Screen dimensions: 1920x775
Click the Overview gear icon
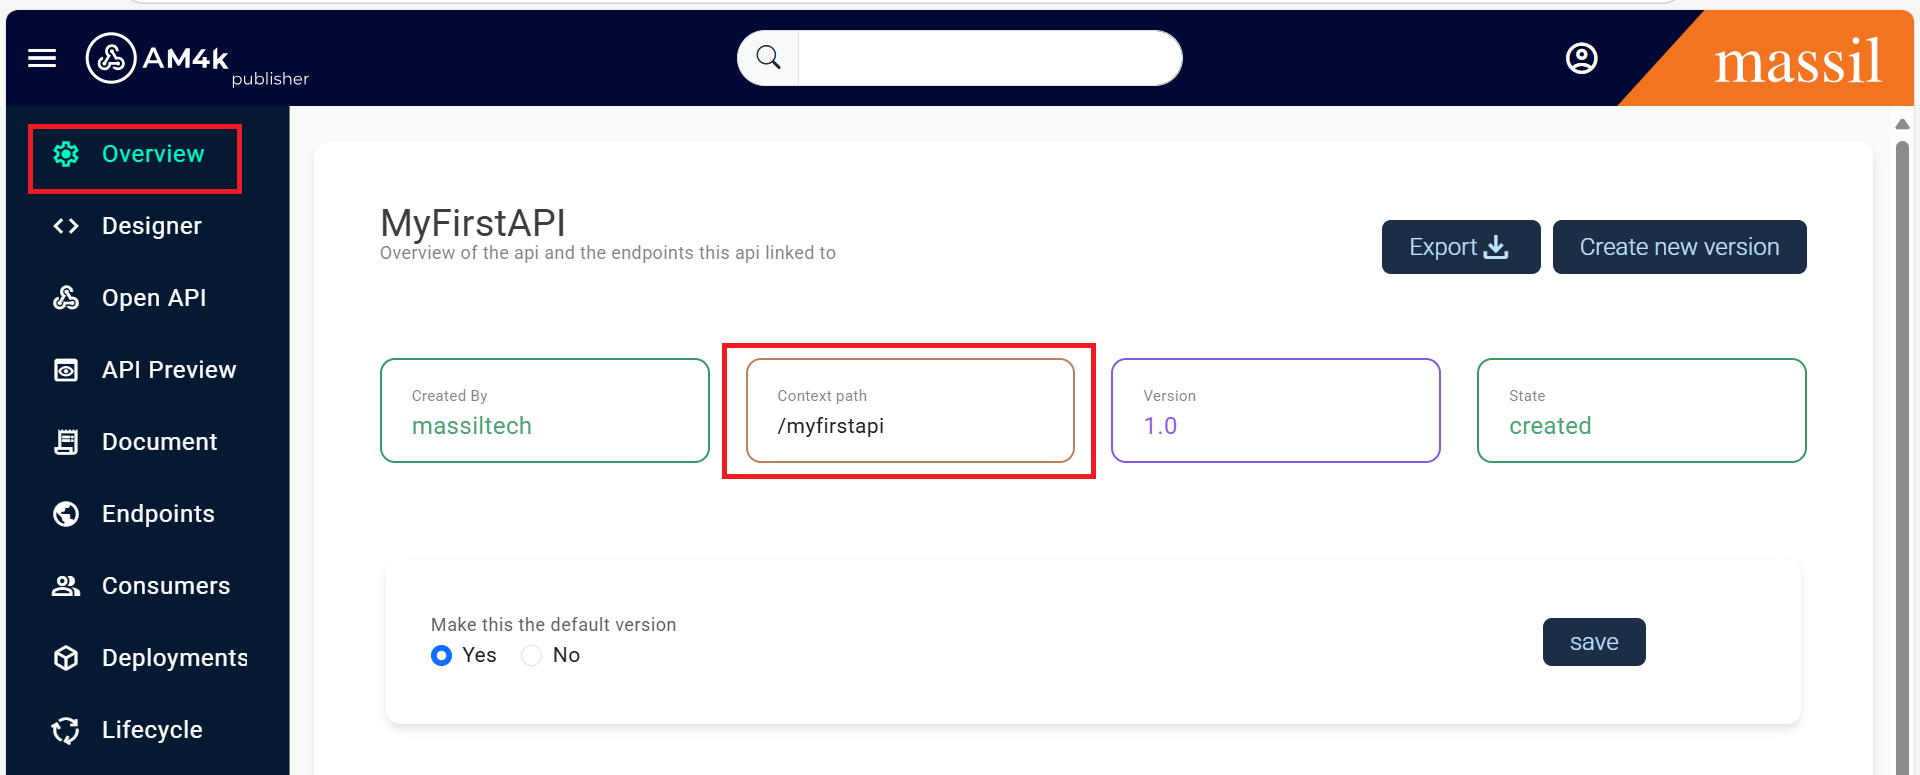click(66, 154)
